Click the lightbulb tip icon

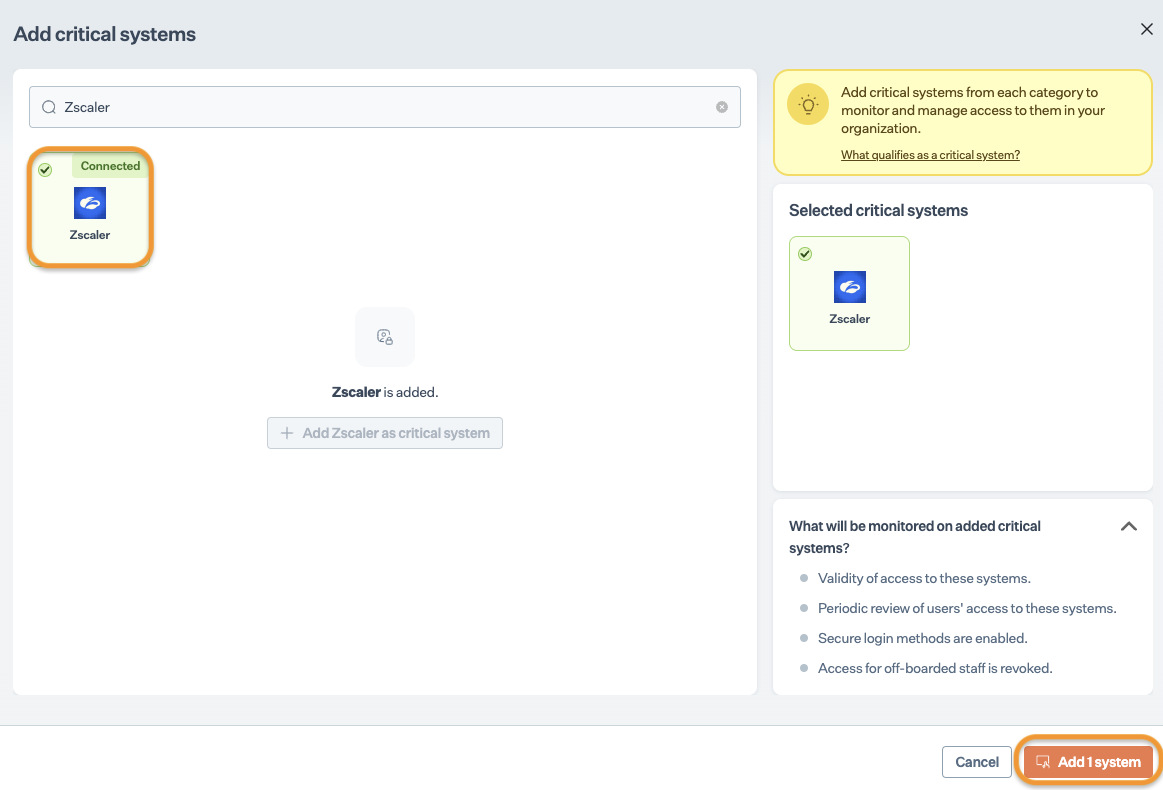(x=808, y=104)
